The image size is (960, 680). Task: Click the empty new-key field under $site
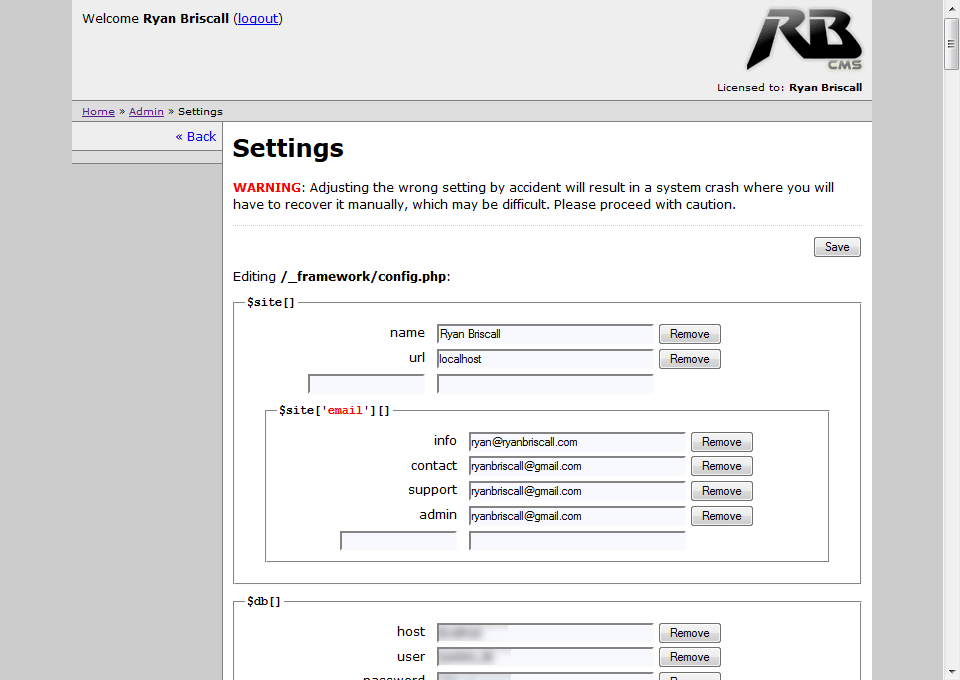point(367,384)
